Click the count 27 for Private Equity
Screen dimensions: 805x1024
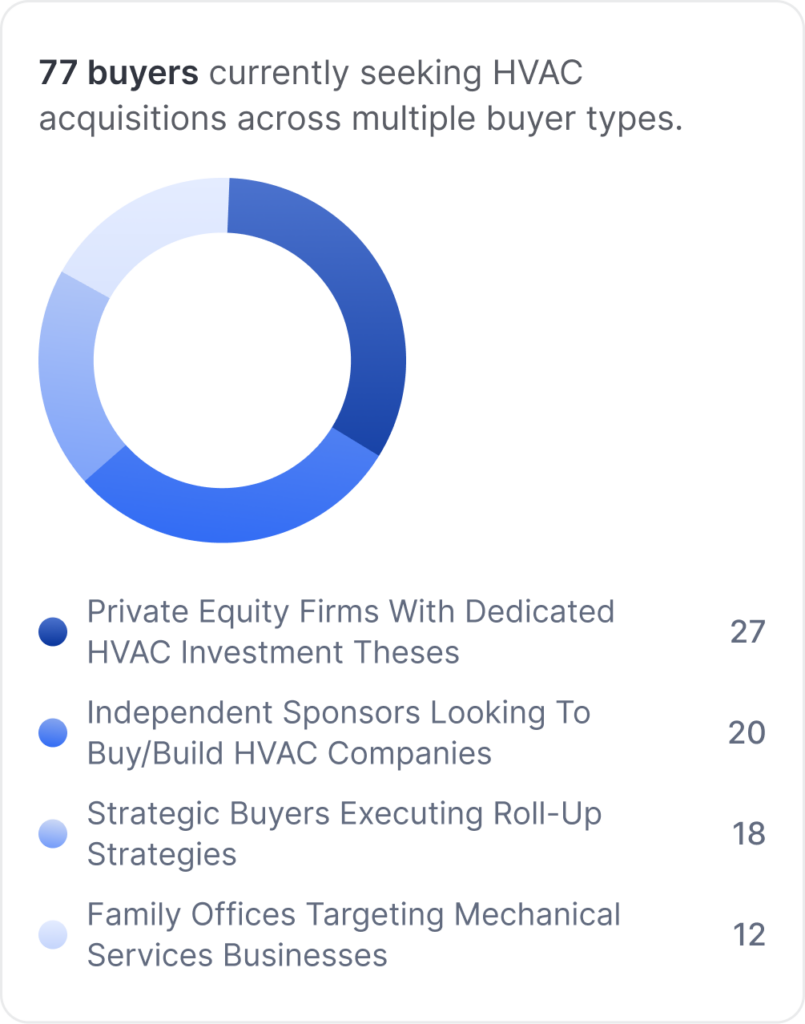(748, 632)
